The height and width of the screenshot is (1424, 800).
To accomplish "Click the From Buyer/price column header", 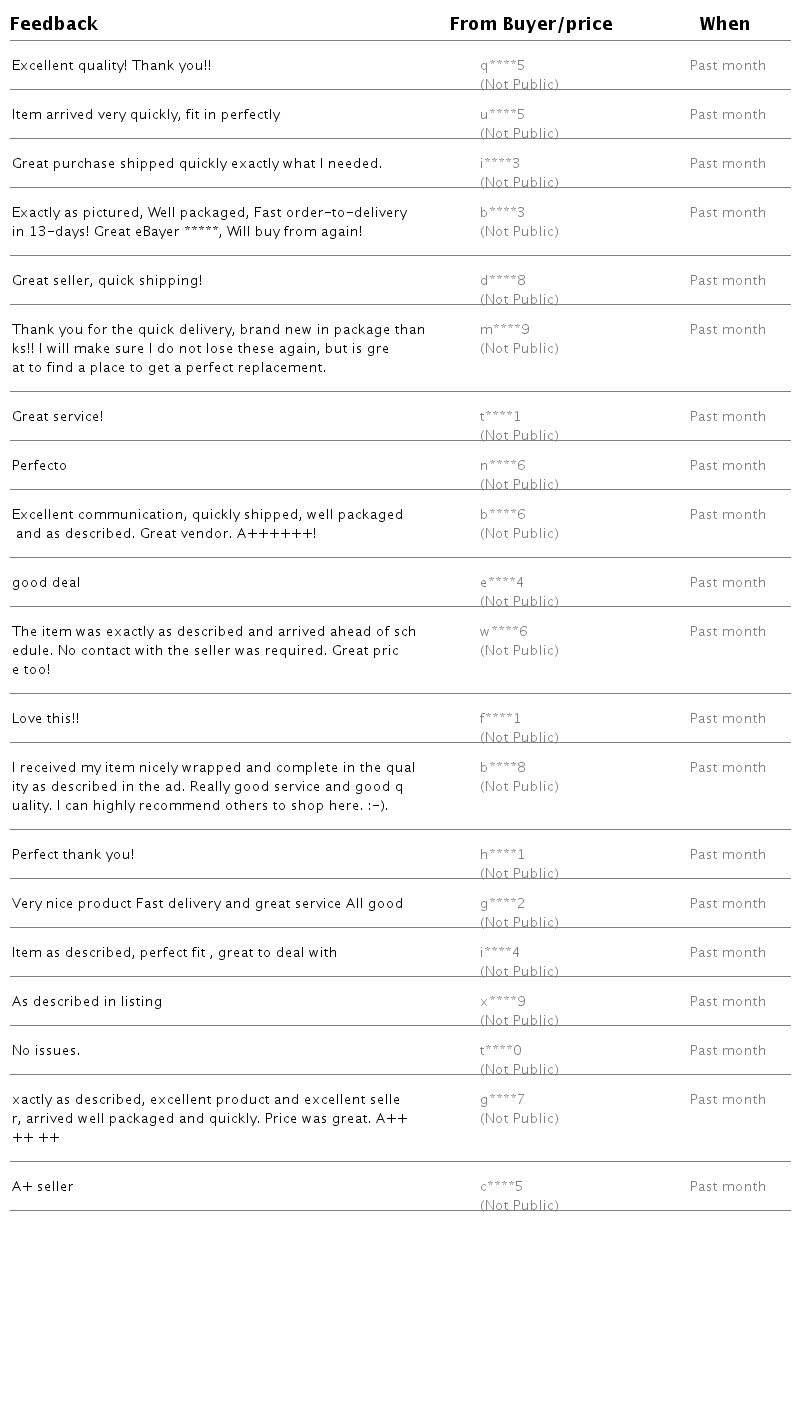I will [530, 24].
